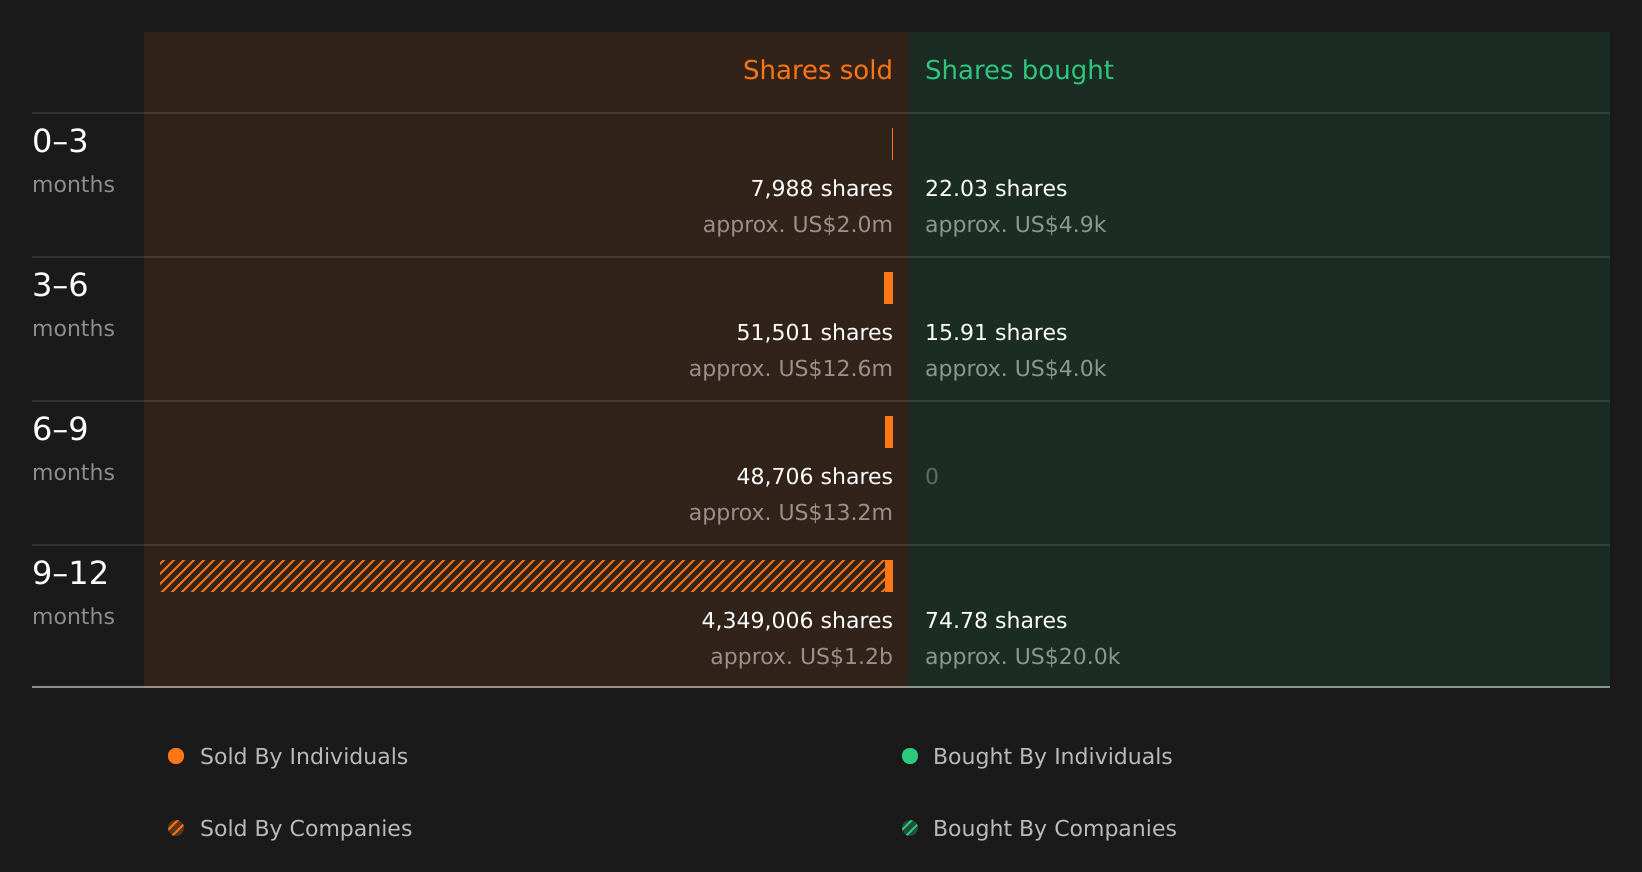Image resolution: width=1642 pixels, height=872 pixels.
Task: Click the 6–9 row label
Action: [60, 429]
